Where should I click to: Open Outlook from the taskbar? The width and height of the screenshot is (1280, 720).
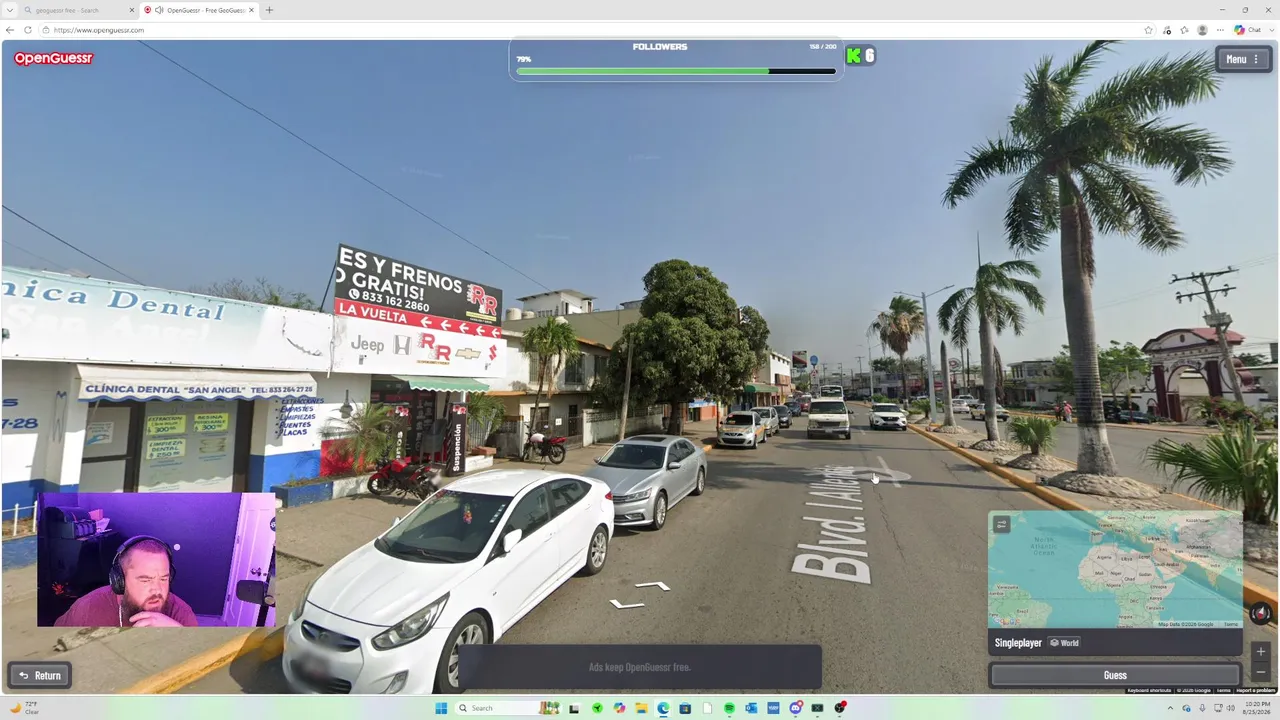751,708
